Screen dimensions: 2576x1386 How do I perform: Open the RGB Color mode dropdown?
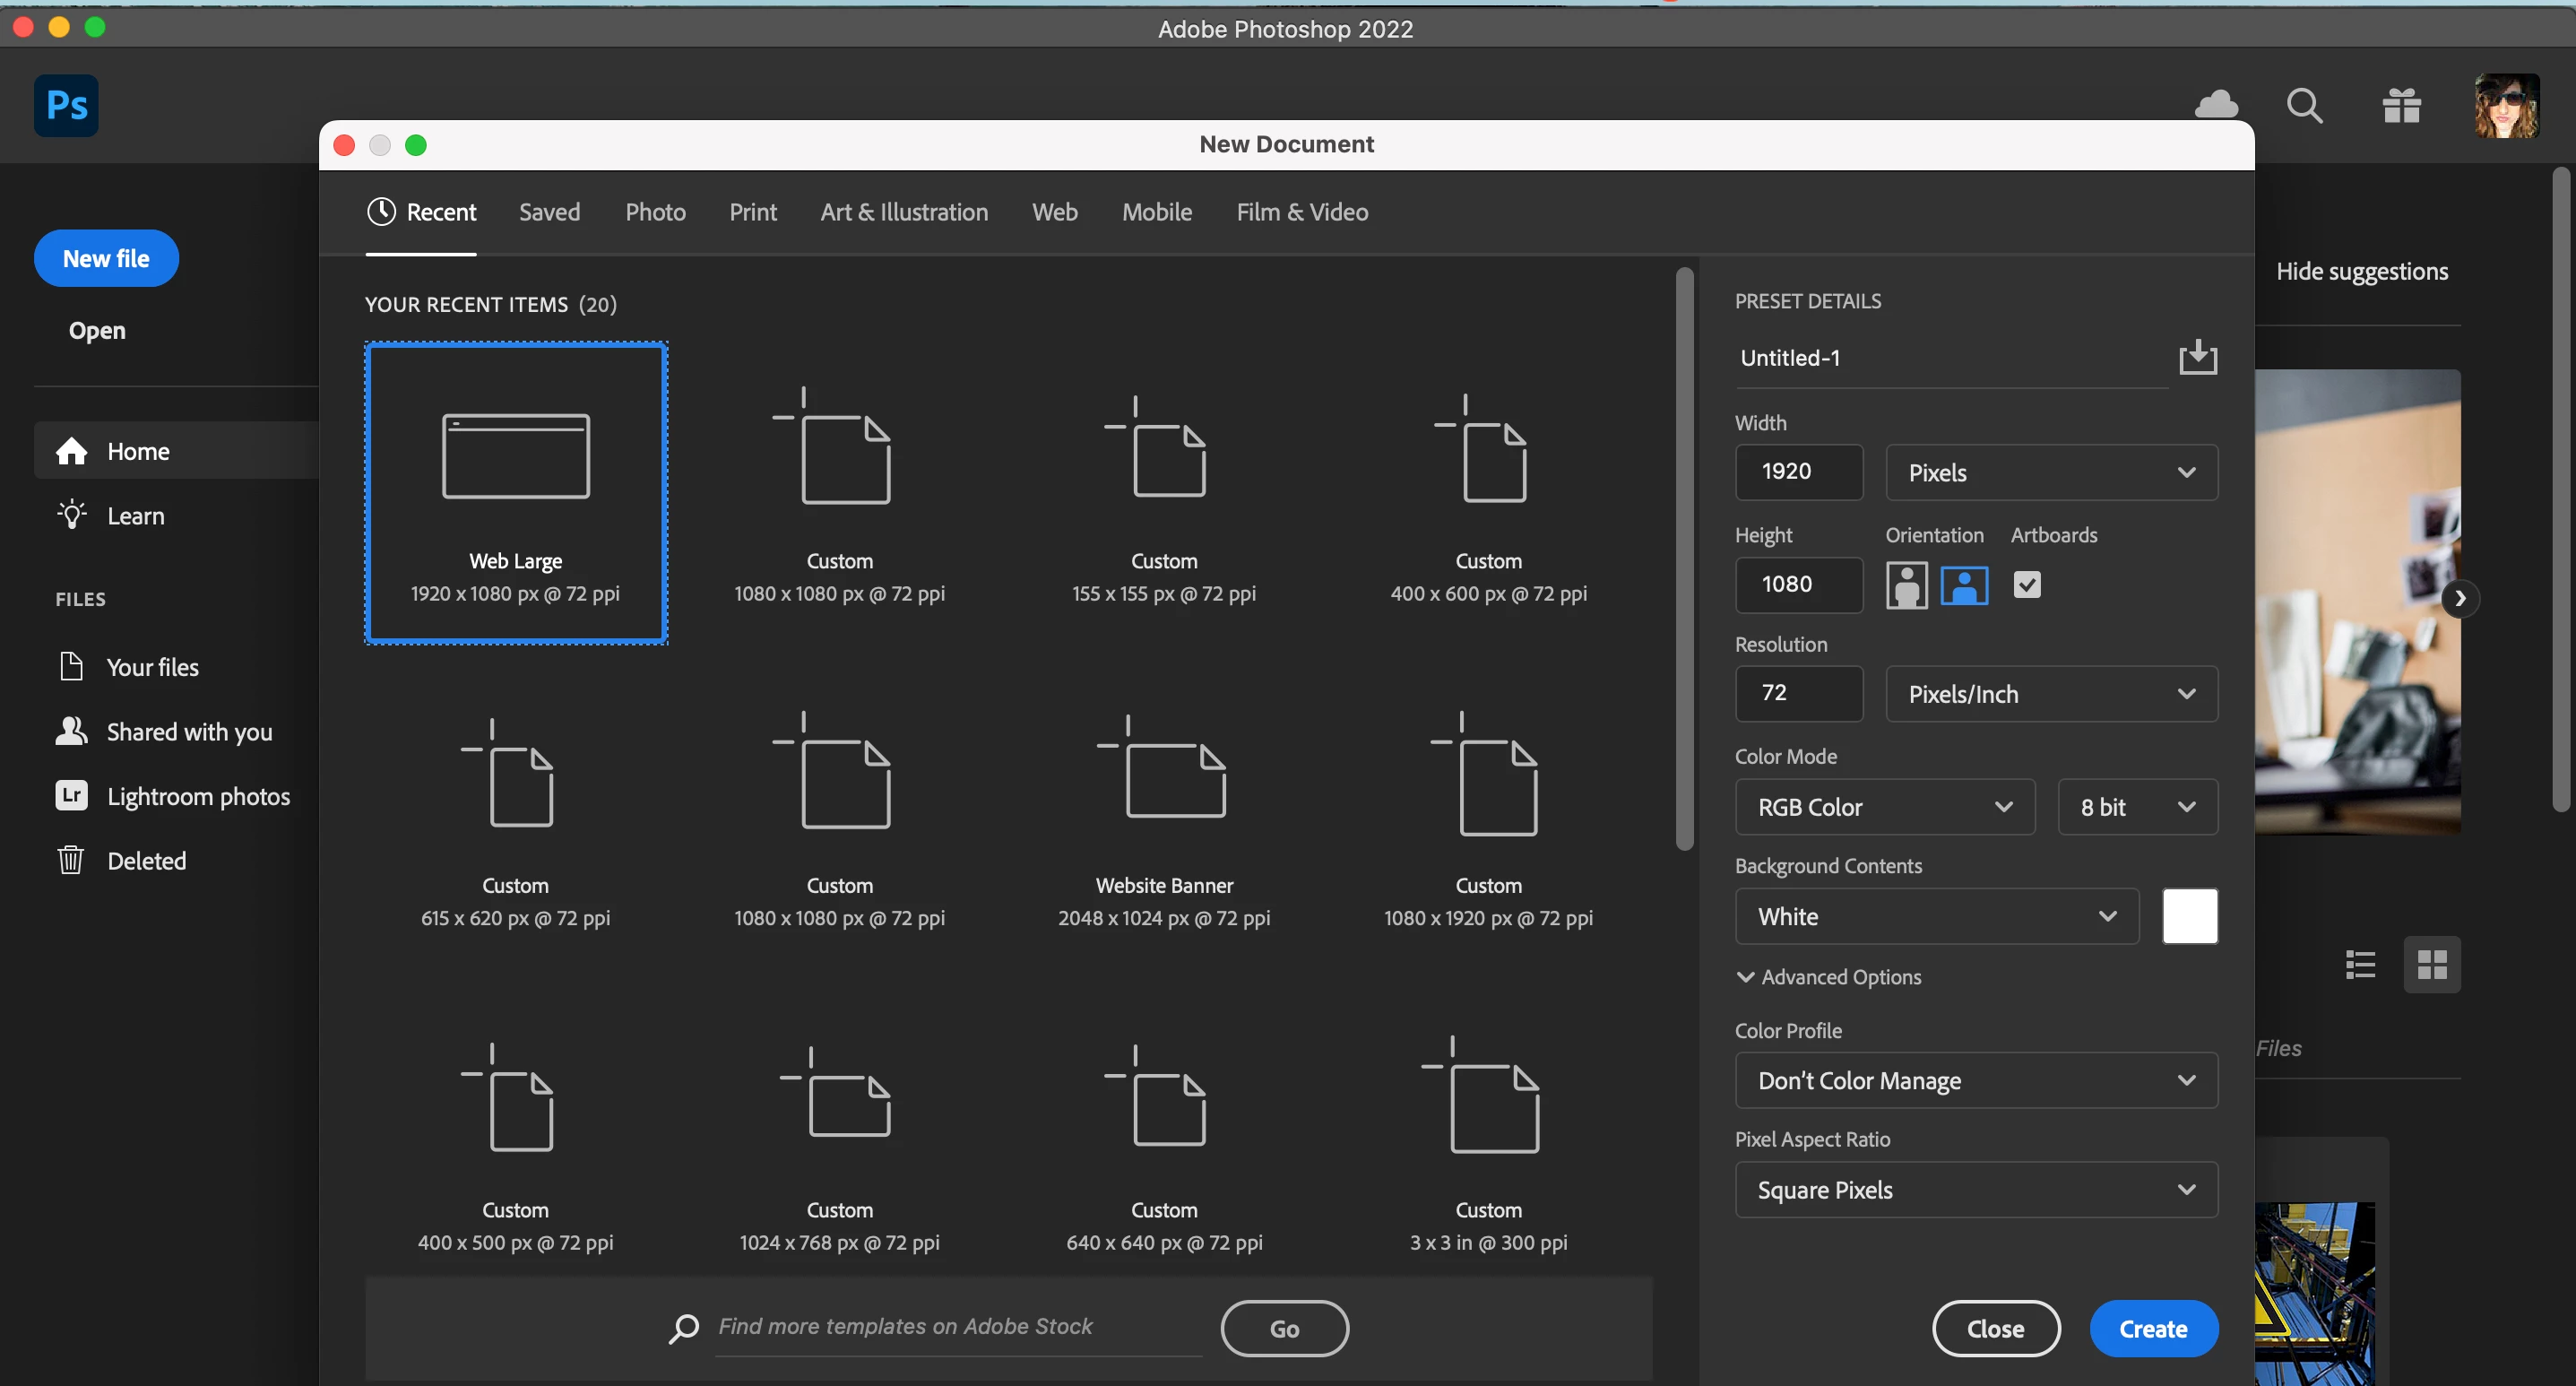click(x=1884, y=807)
